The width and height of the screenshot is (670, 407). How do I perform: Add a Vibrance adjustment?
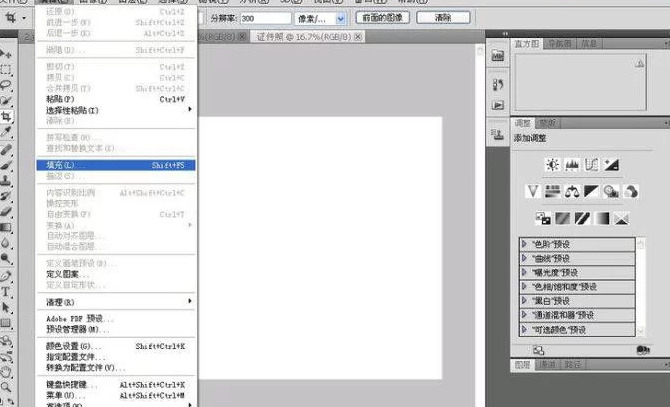(532, 191)
